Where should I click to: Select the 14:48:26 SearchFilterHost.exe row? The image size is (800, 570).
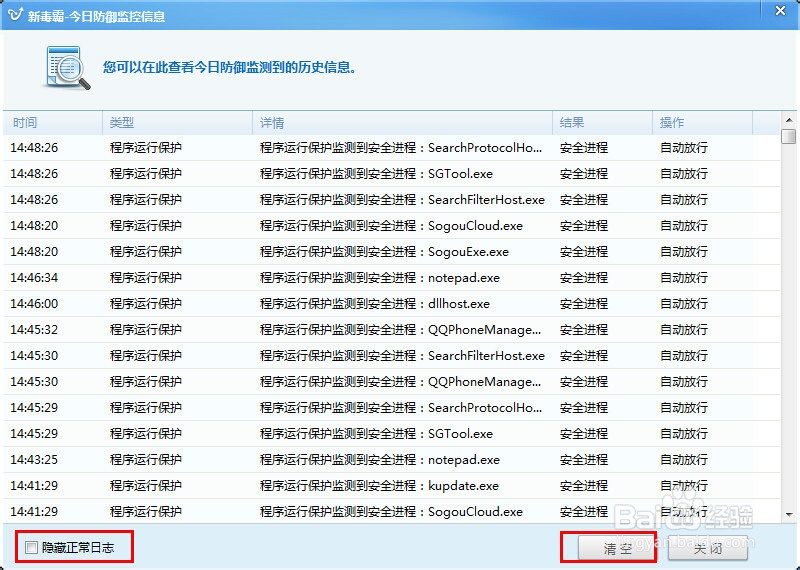click(x=392, y=200)
